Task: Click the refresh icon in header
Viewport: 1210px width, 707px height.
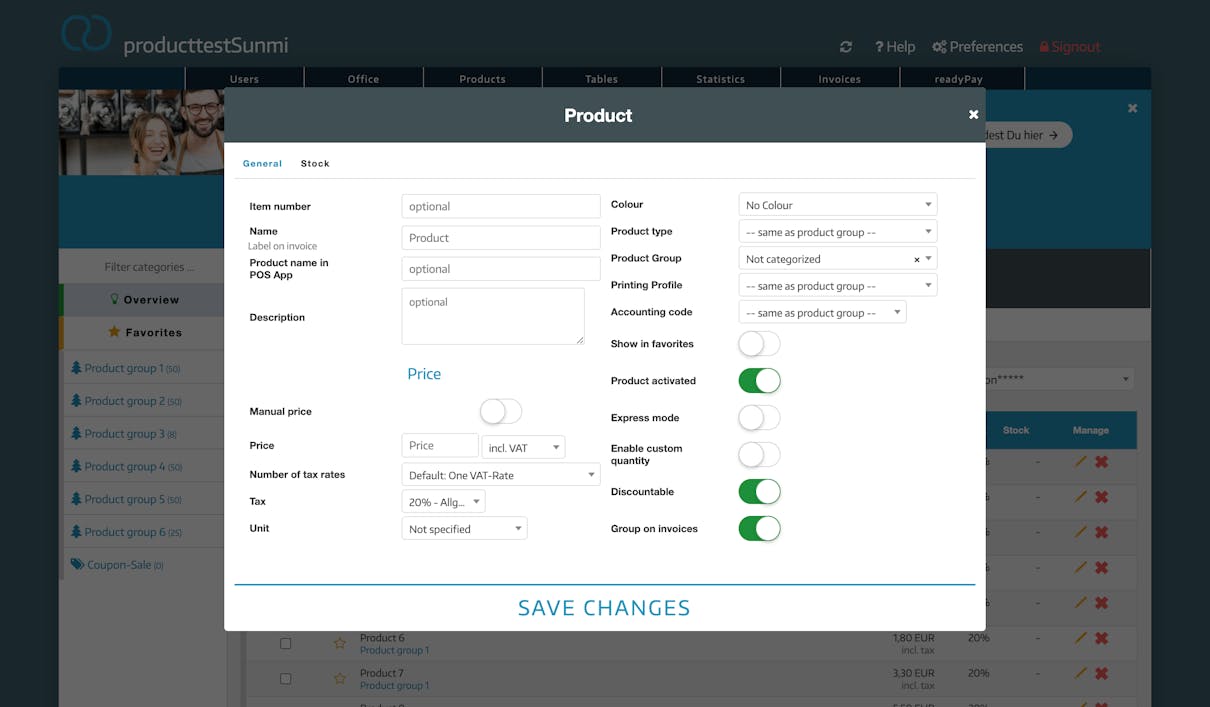Action: tap(846, 47)
